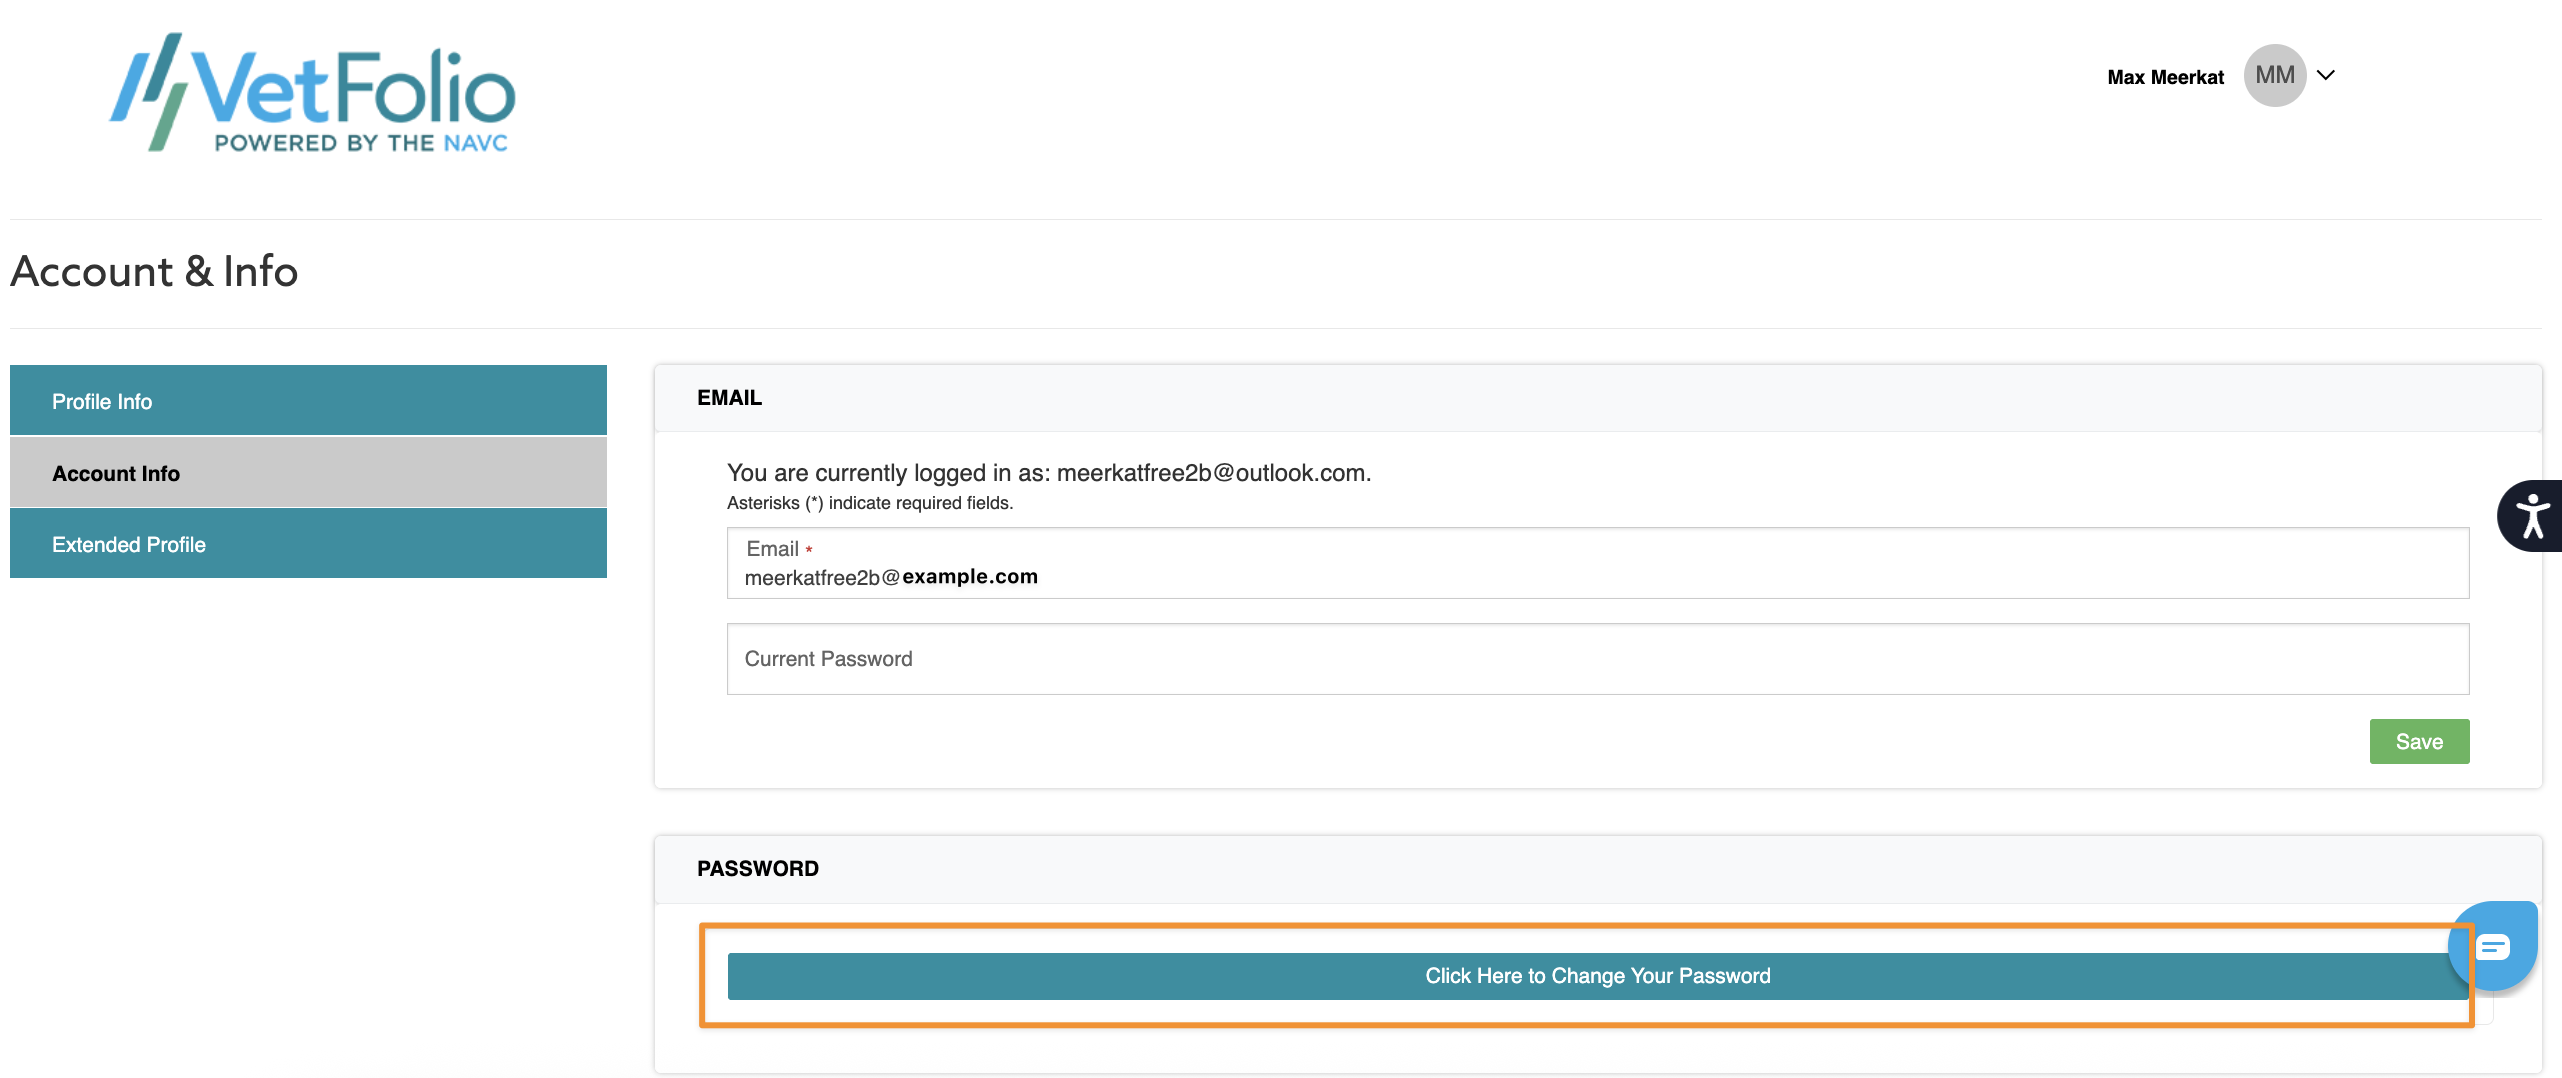Open the accessibility widget icon
Image resolution: width=2562 pixels, height=1078 pixels.
click(2531, 516)
